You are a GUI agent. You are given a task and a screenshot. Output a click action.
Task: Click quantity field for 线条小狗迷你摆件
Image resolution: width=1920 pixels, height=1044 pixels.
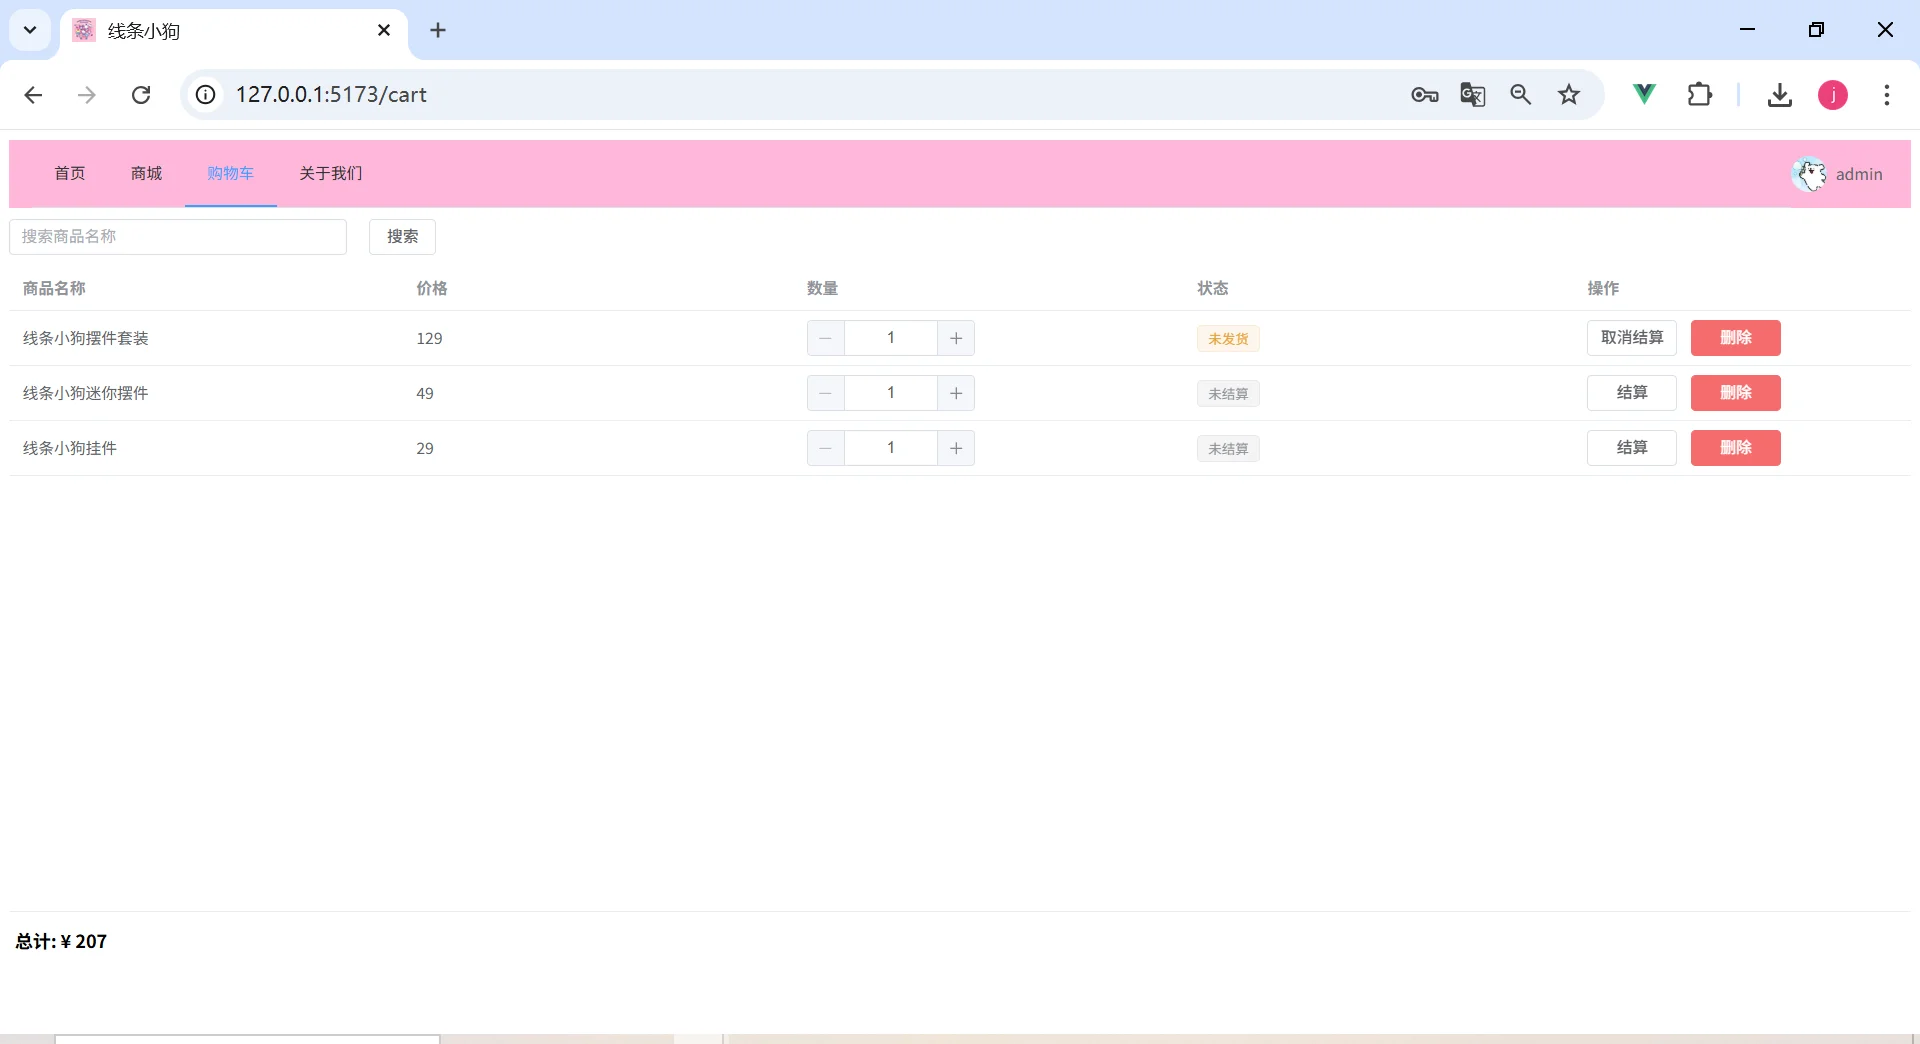pyautogui.click(x=891, y=393)
